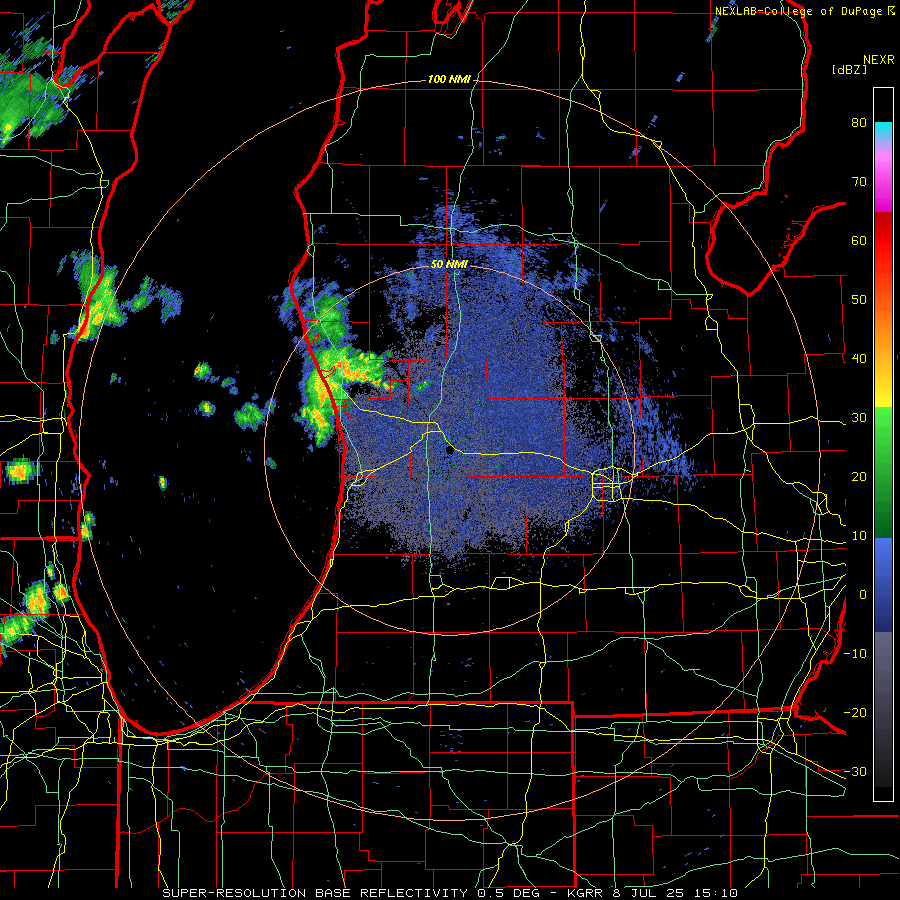Image resolution: width=900 pixels, height=900 pixels.
Task: Pick the bright green band of the color bar
Action: click(x=883, y=425)
